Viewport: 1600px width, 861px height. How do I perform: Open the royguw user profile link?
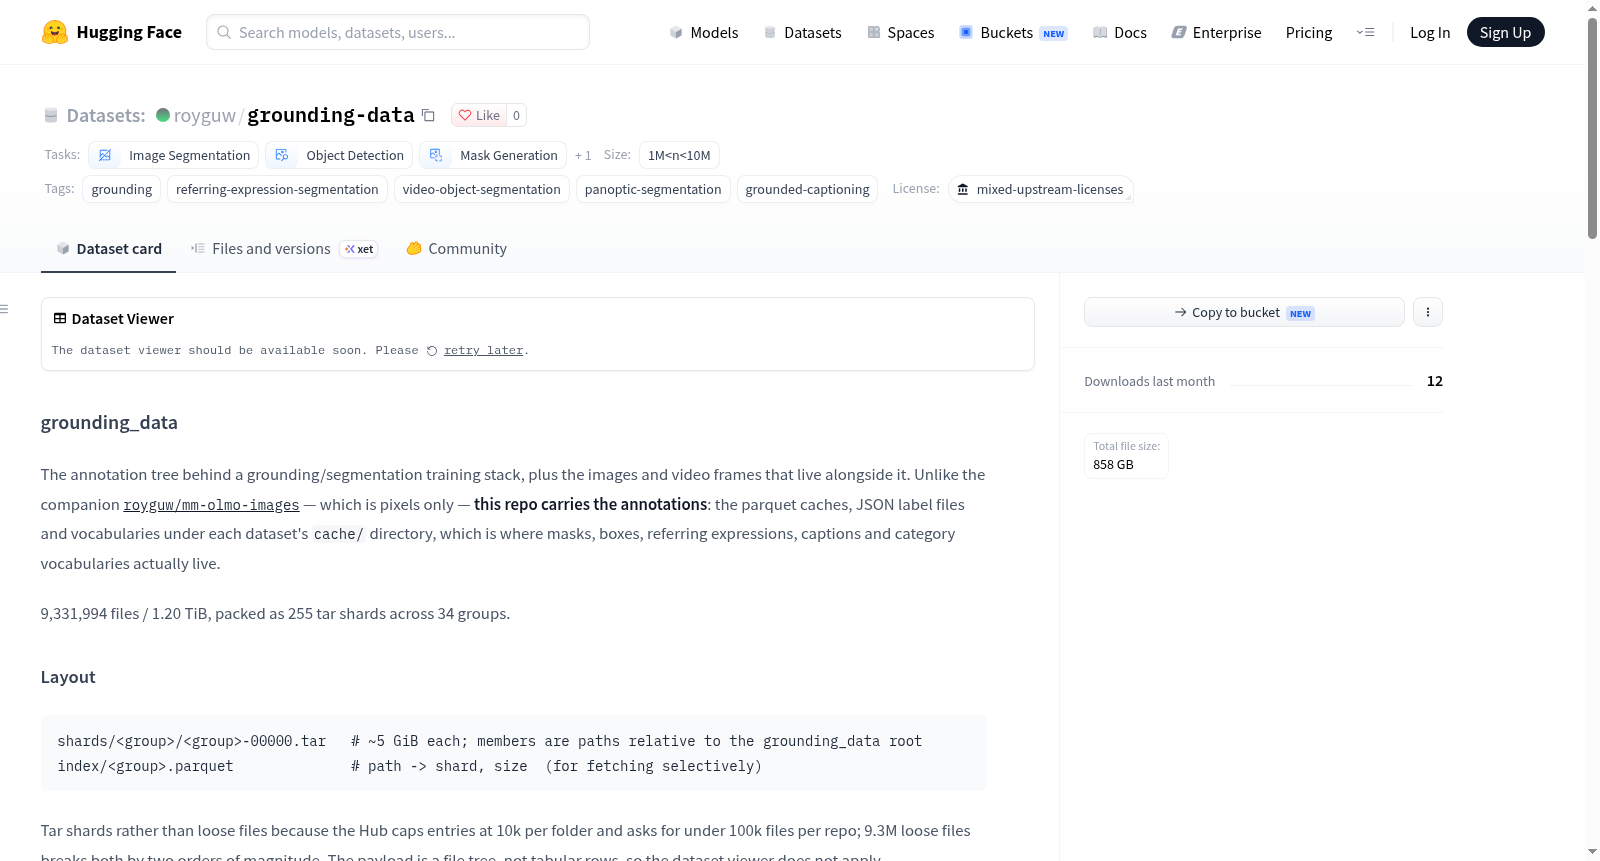coord(205,115)
